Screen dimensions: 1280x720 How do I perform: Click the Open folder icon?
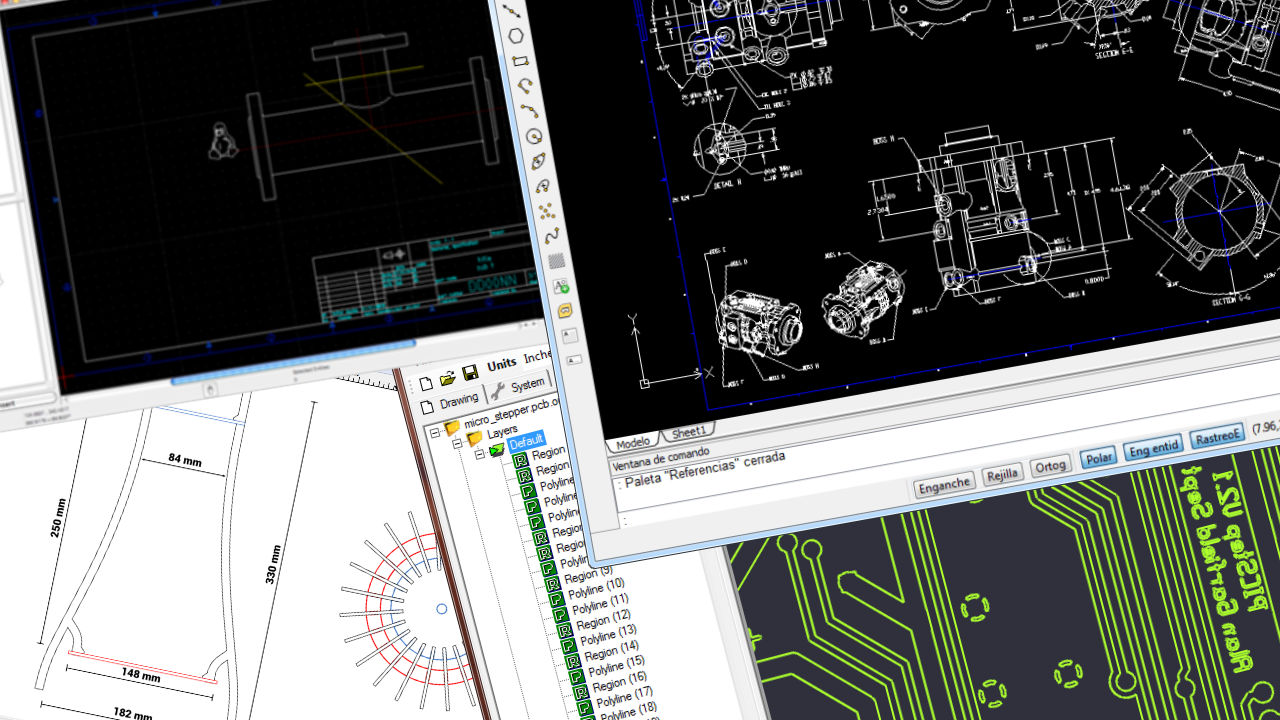tap(448, 378)
